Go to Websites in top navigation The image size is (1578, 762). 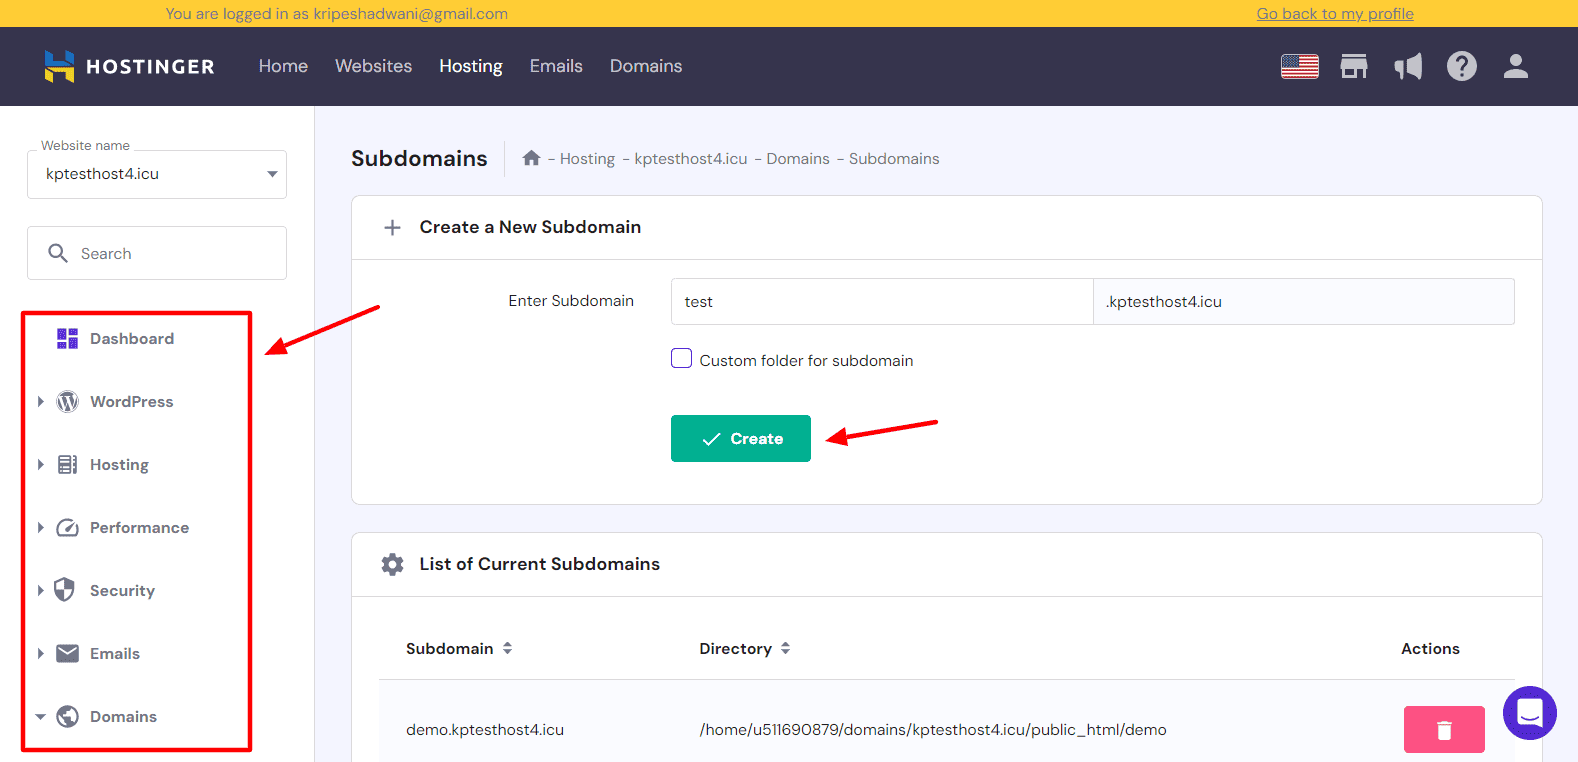point(373,66)
